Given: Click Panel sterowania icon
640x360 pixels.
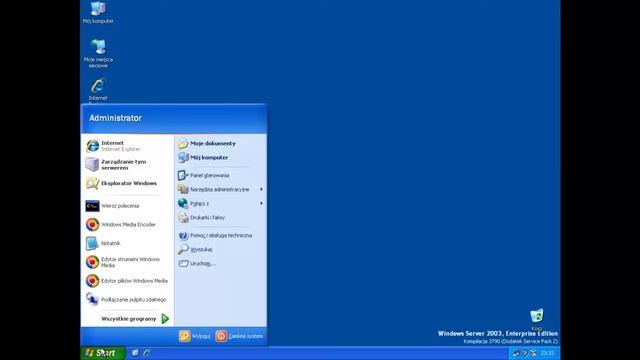Looking at the screenshot, I should [183, 176].
